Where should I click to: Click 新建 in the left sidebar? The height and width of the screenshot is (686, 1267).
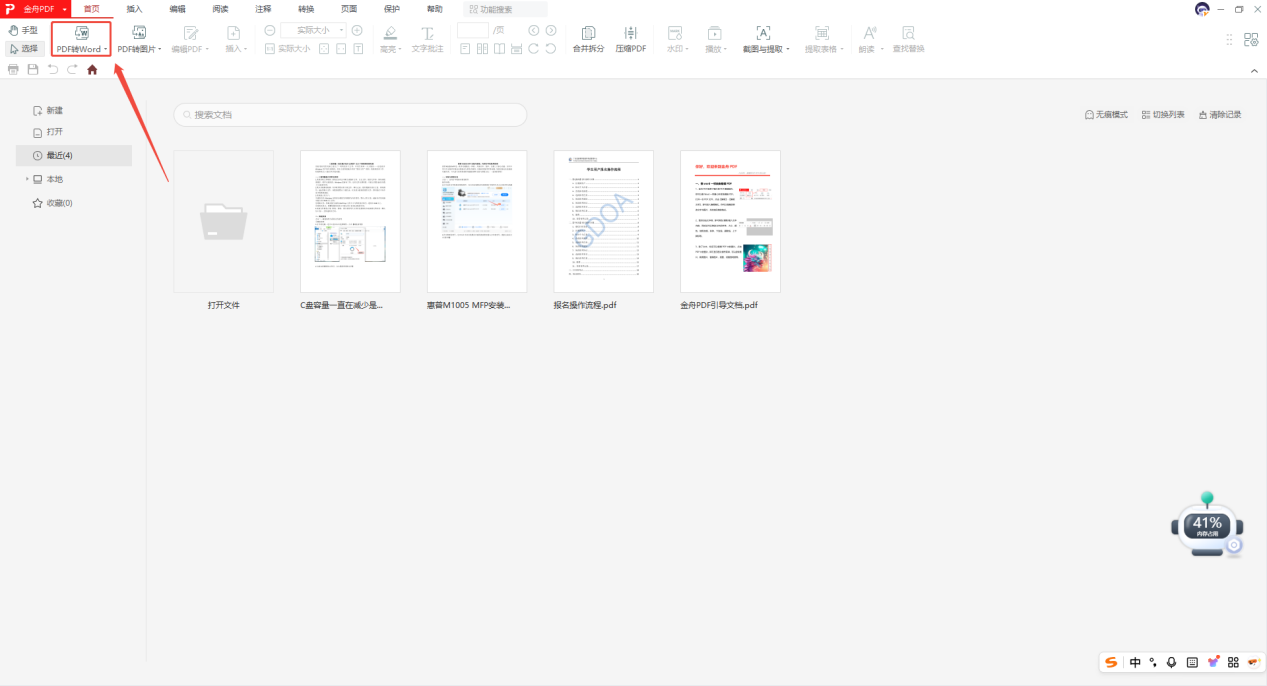tap(53, 110)
